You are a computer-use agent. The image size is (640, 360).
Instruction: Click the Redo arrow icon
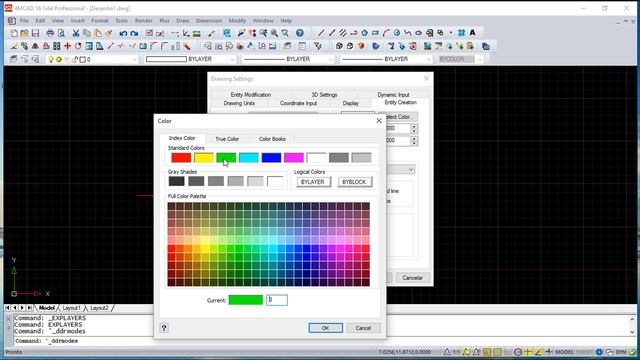(x=134, y=33)
